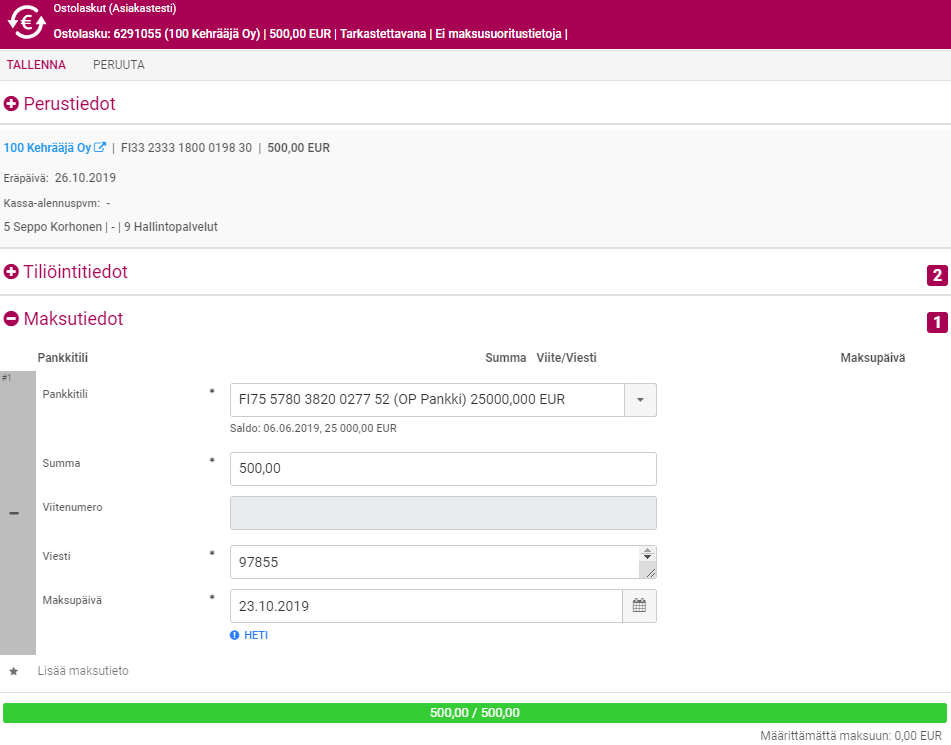Click blue info icon next to HETI
951x745 pixels.
235,635
